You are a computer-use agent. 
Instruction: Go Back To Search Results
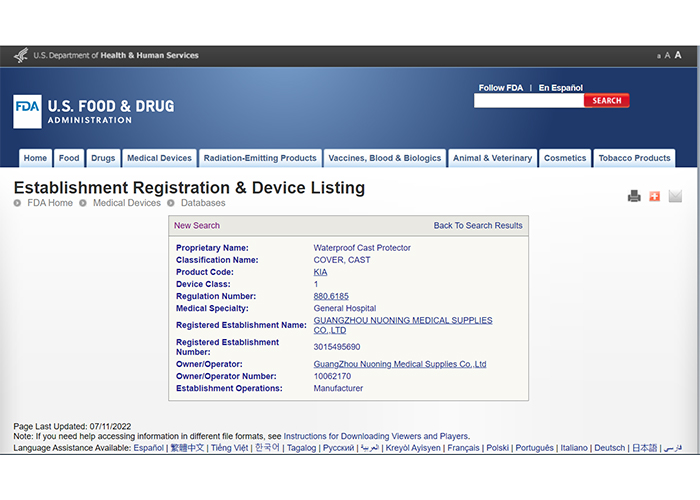478,225
